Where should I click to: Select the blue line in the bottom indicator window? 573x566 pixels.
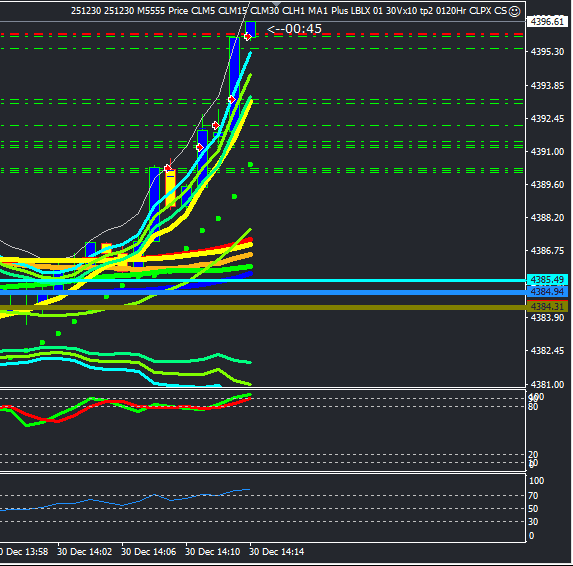pos(124,504)
